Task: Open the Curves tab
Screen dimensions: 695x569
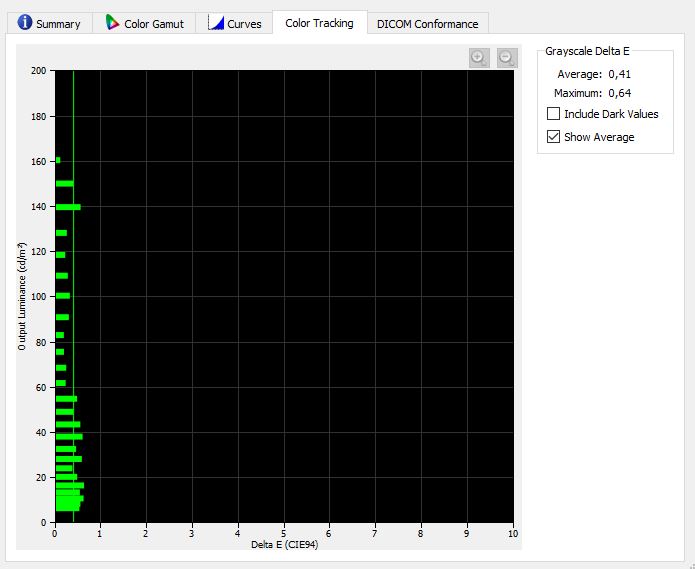Action: click(234, 23)
